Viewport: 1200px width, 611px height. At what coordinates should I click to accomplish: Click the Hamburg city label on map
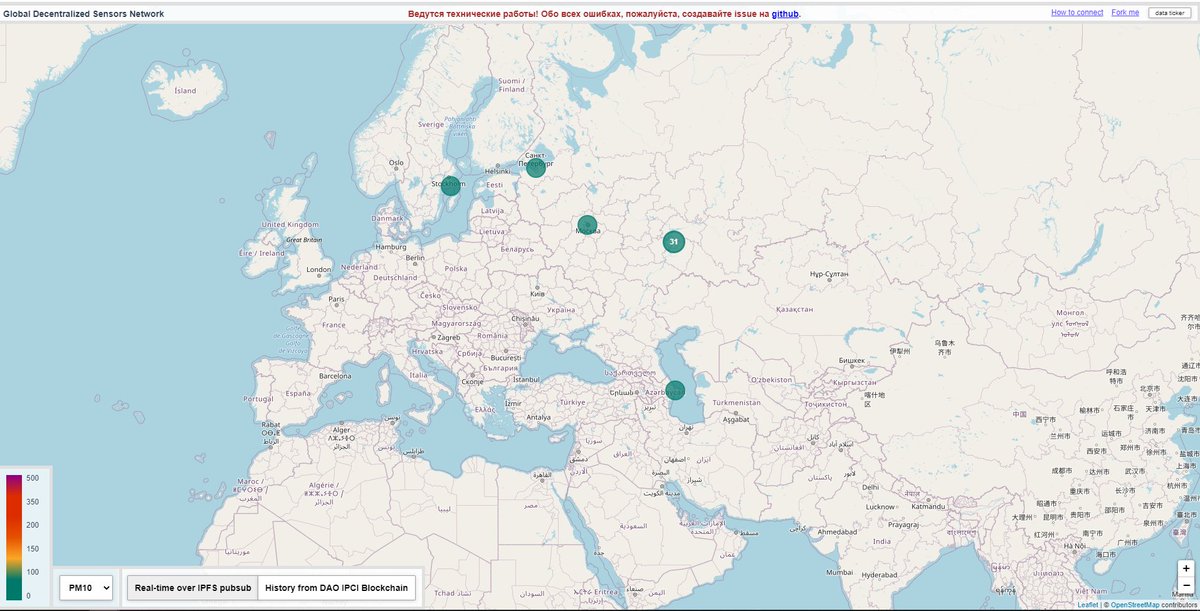coord(391,246)
